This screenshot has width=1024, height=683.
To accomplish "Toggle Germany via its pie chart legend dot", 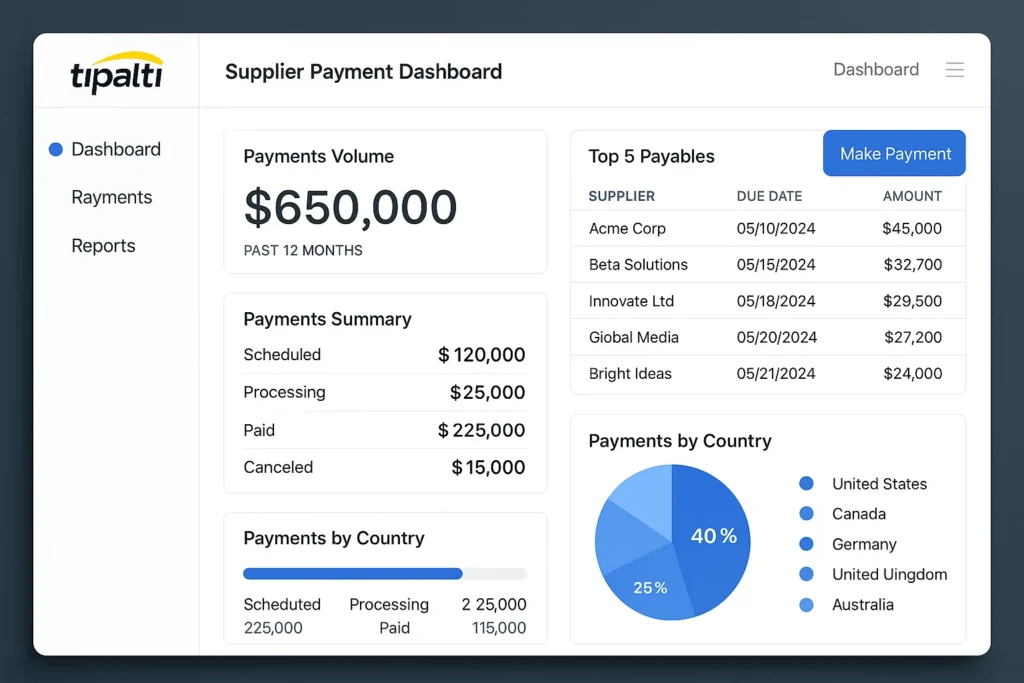I will point(806,544).
